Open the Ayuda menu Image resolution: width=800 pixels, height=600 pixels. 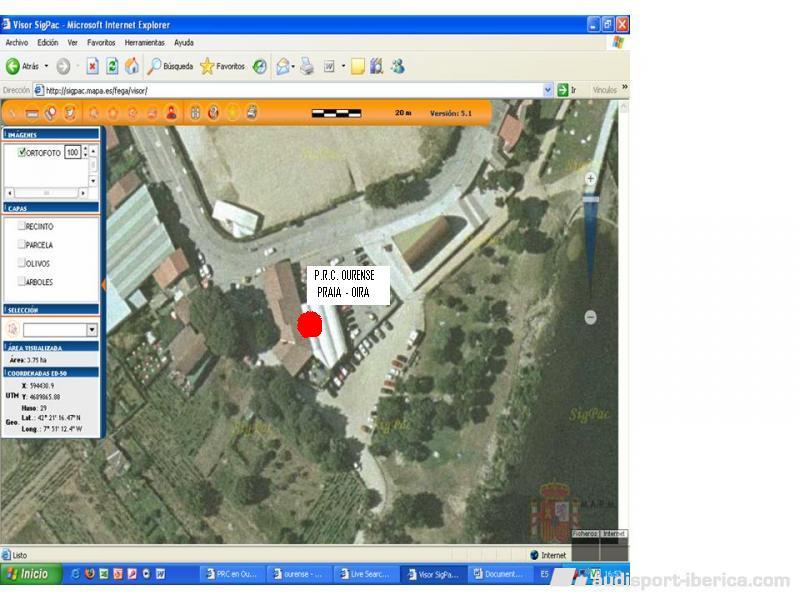tap(184, 43)
